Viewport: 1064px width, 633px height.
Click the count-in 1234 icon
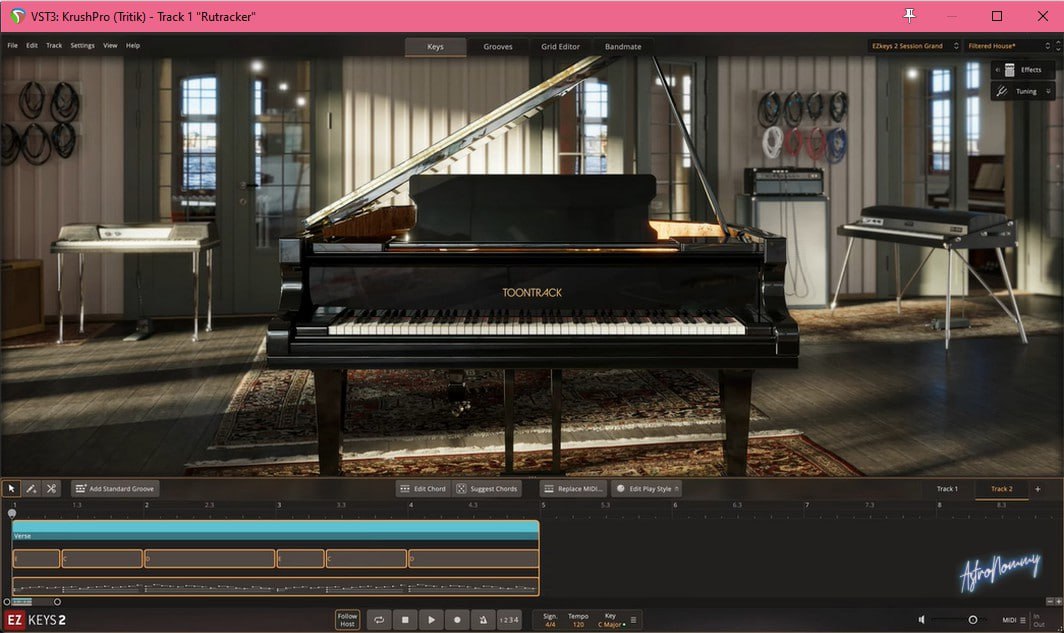pyautogui.click(x=508, y=619)
